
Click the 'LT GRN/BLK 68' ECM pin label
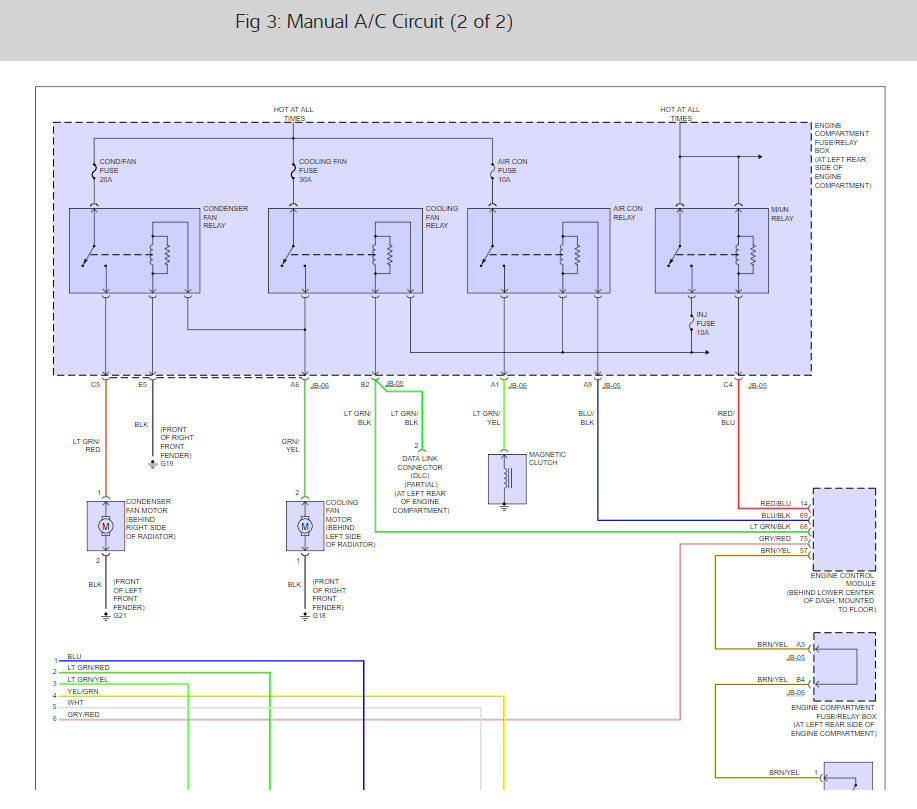[778, 527]
